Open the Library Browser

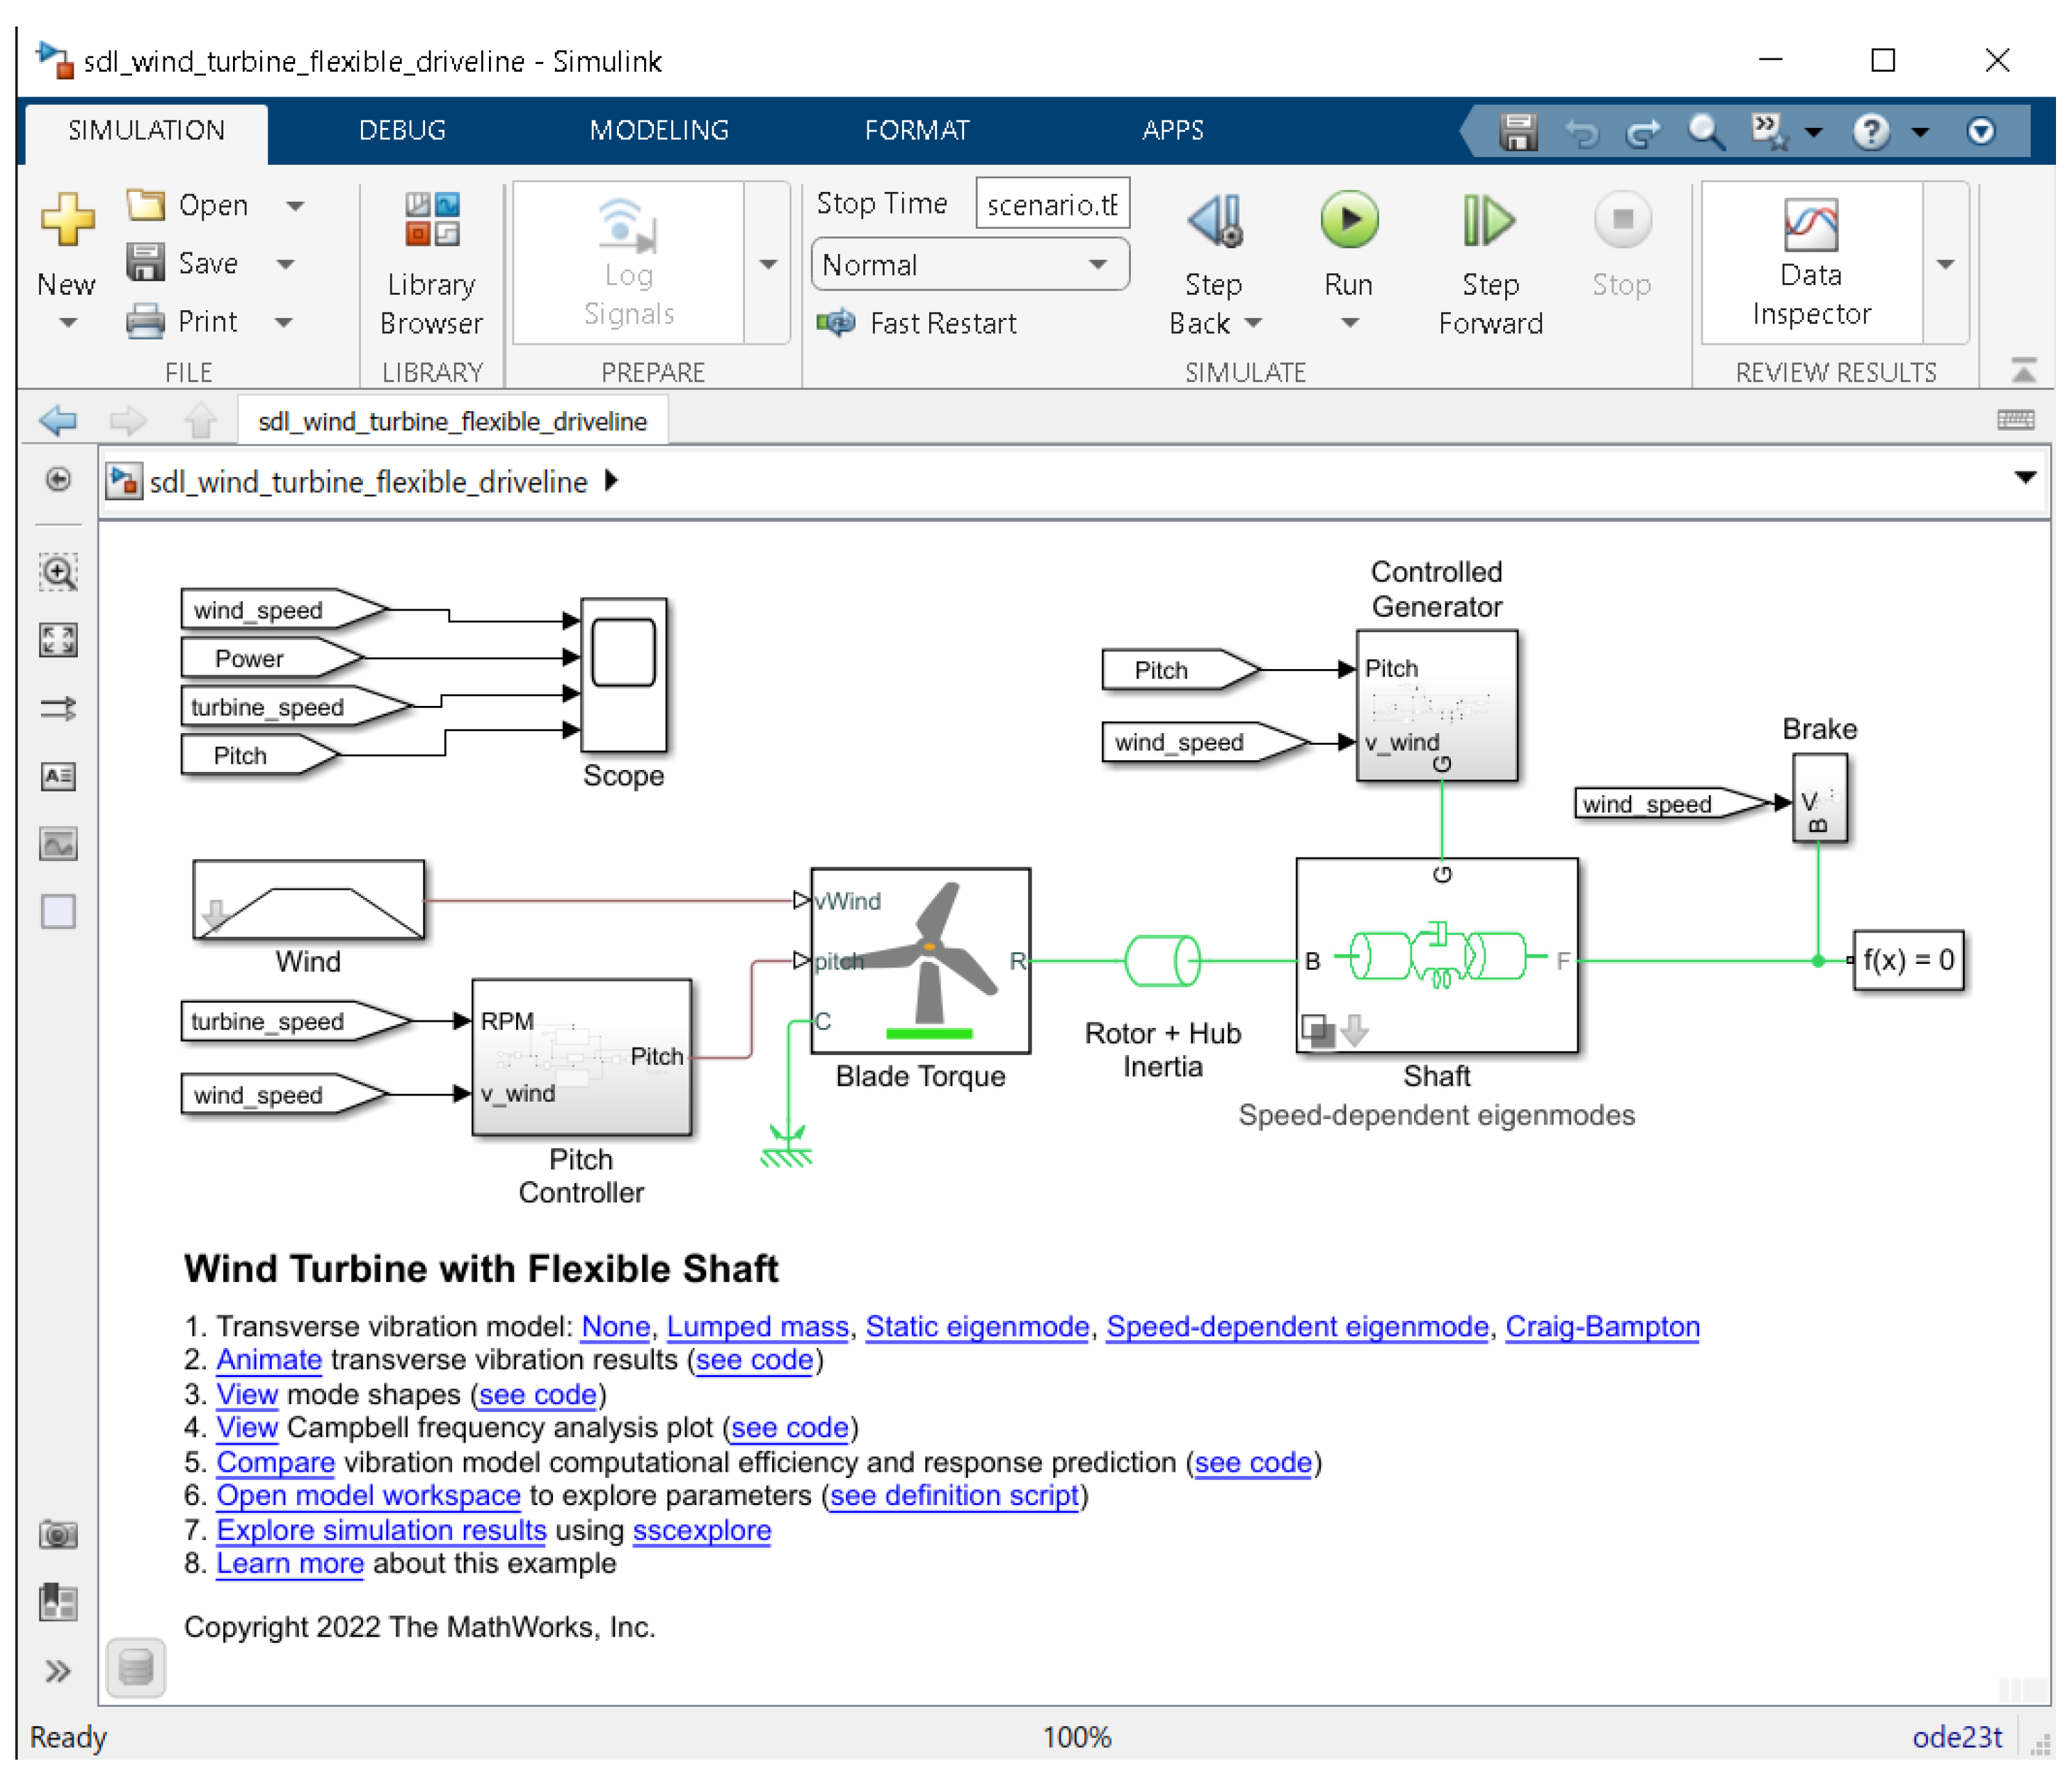pyautogui.click(x=431, y=262)
